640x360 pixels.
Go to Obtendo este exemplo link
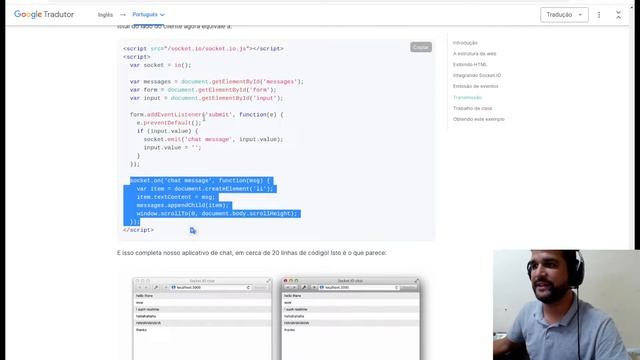point(479,119)
